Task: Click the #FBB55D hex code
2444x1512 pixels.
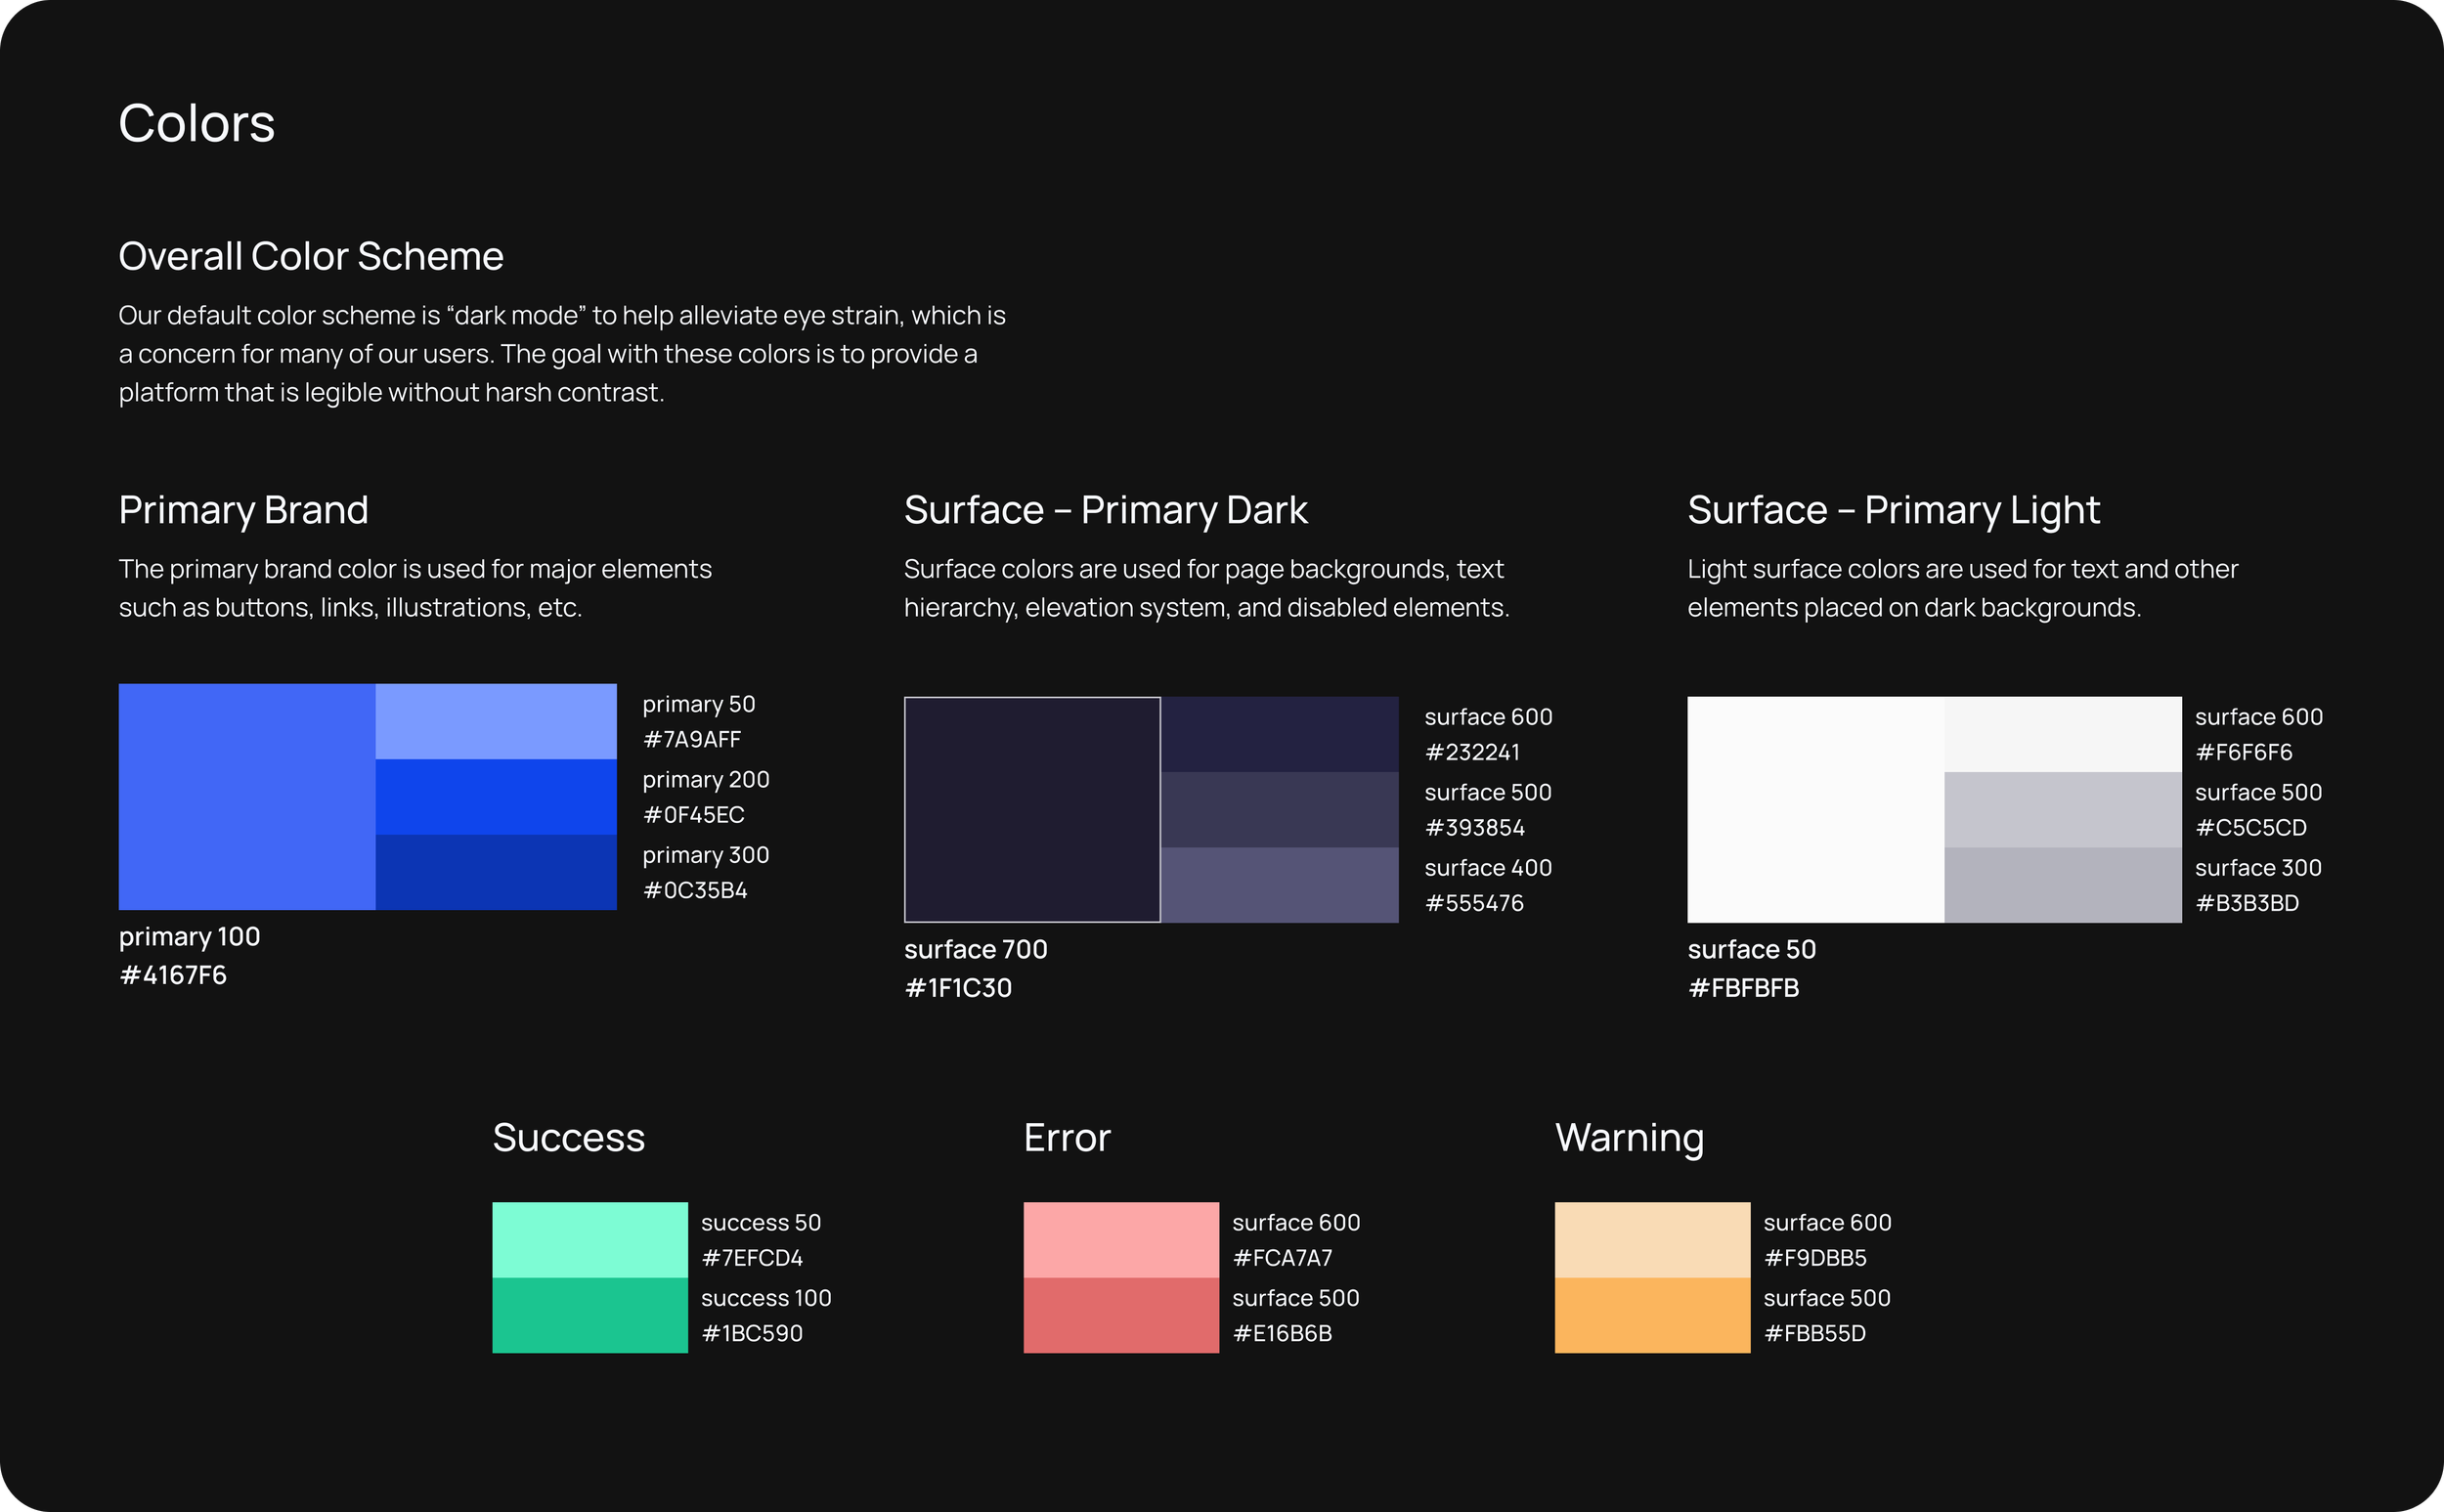Action: [x=1815, y=1333]
